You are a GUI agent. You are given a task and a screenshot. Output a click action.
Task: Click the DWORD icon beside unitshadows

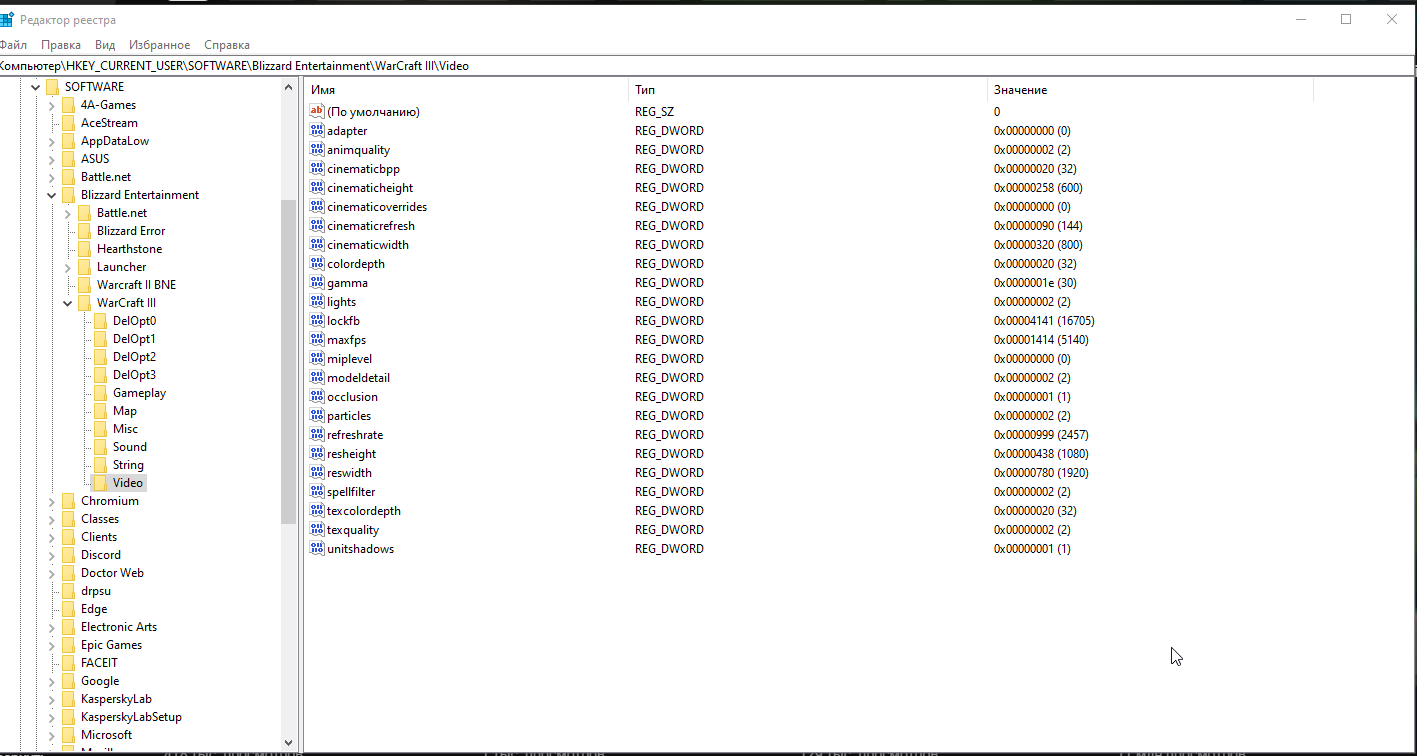click(x=317, y=549)
